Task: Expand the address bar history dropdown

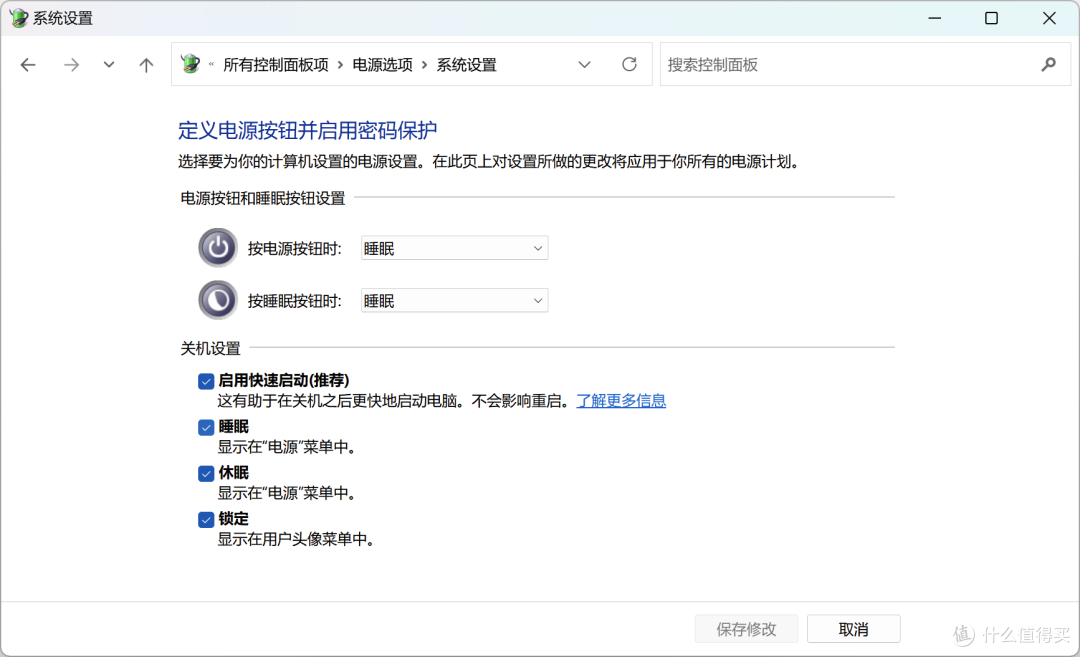Action: pyautogui.click(x=584, y=65)
